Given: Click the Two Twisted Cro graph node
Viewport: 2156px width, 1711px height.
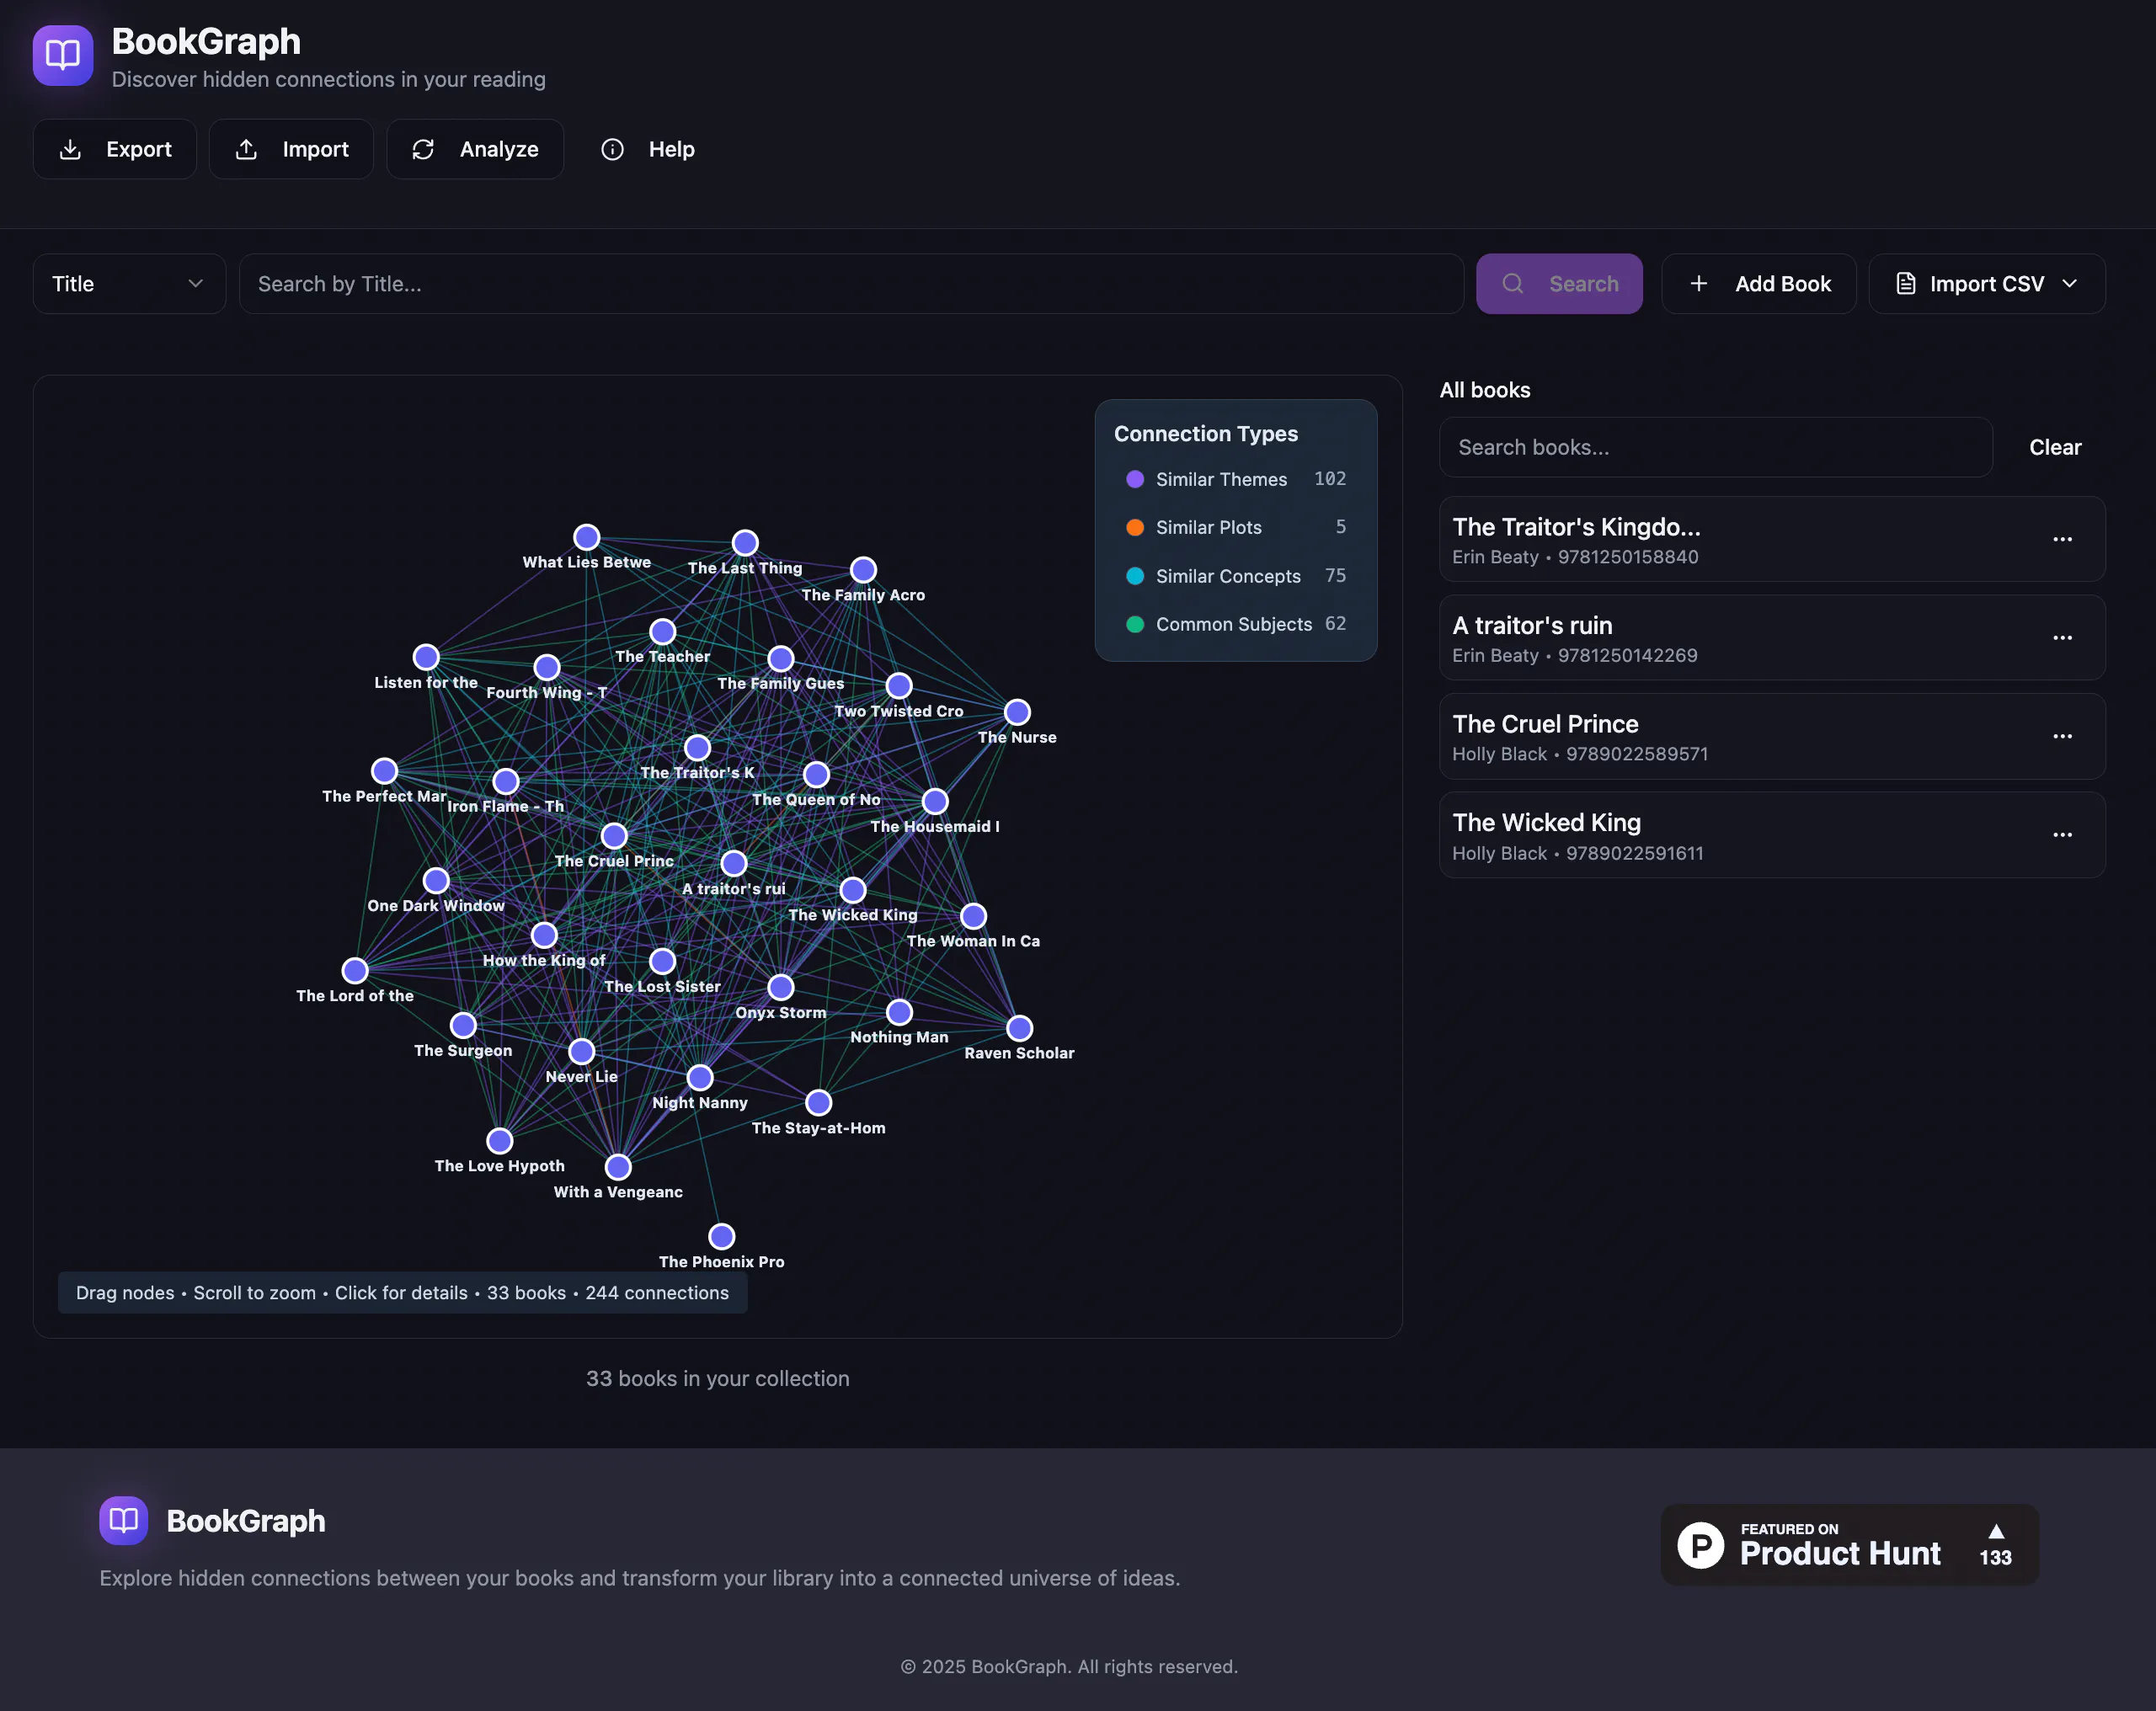Looking at the screenshot, I should point(899,686).
